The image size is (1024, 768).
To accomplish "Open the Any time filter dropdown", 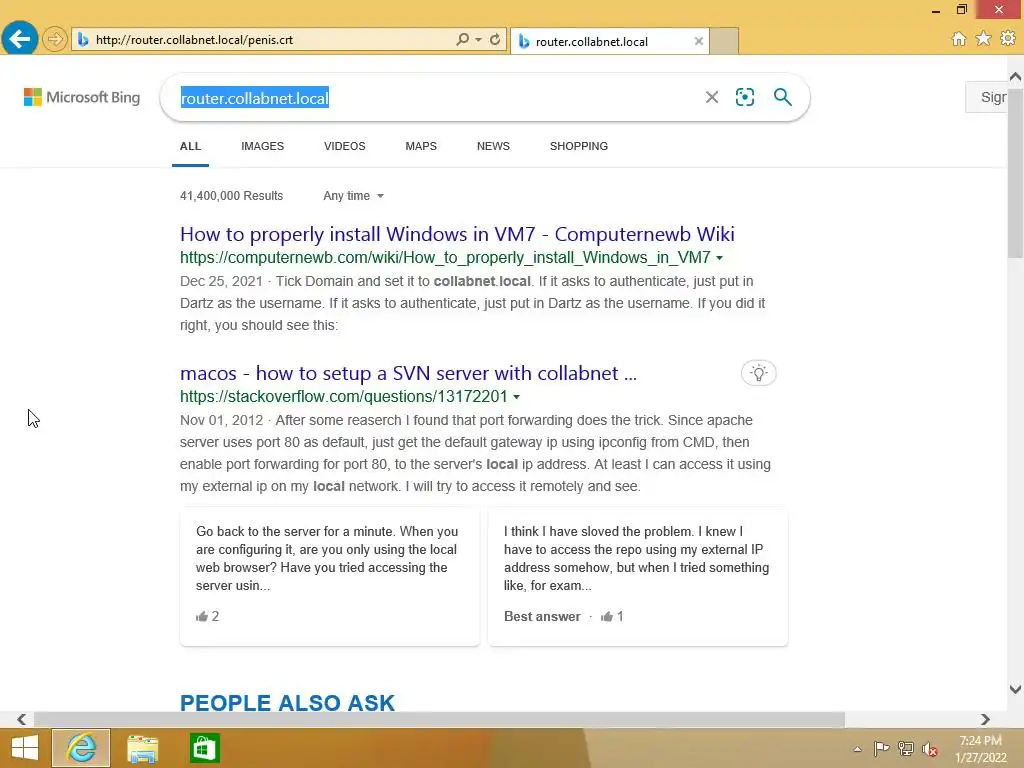I will tap(353, 196).
